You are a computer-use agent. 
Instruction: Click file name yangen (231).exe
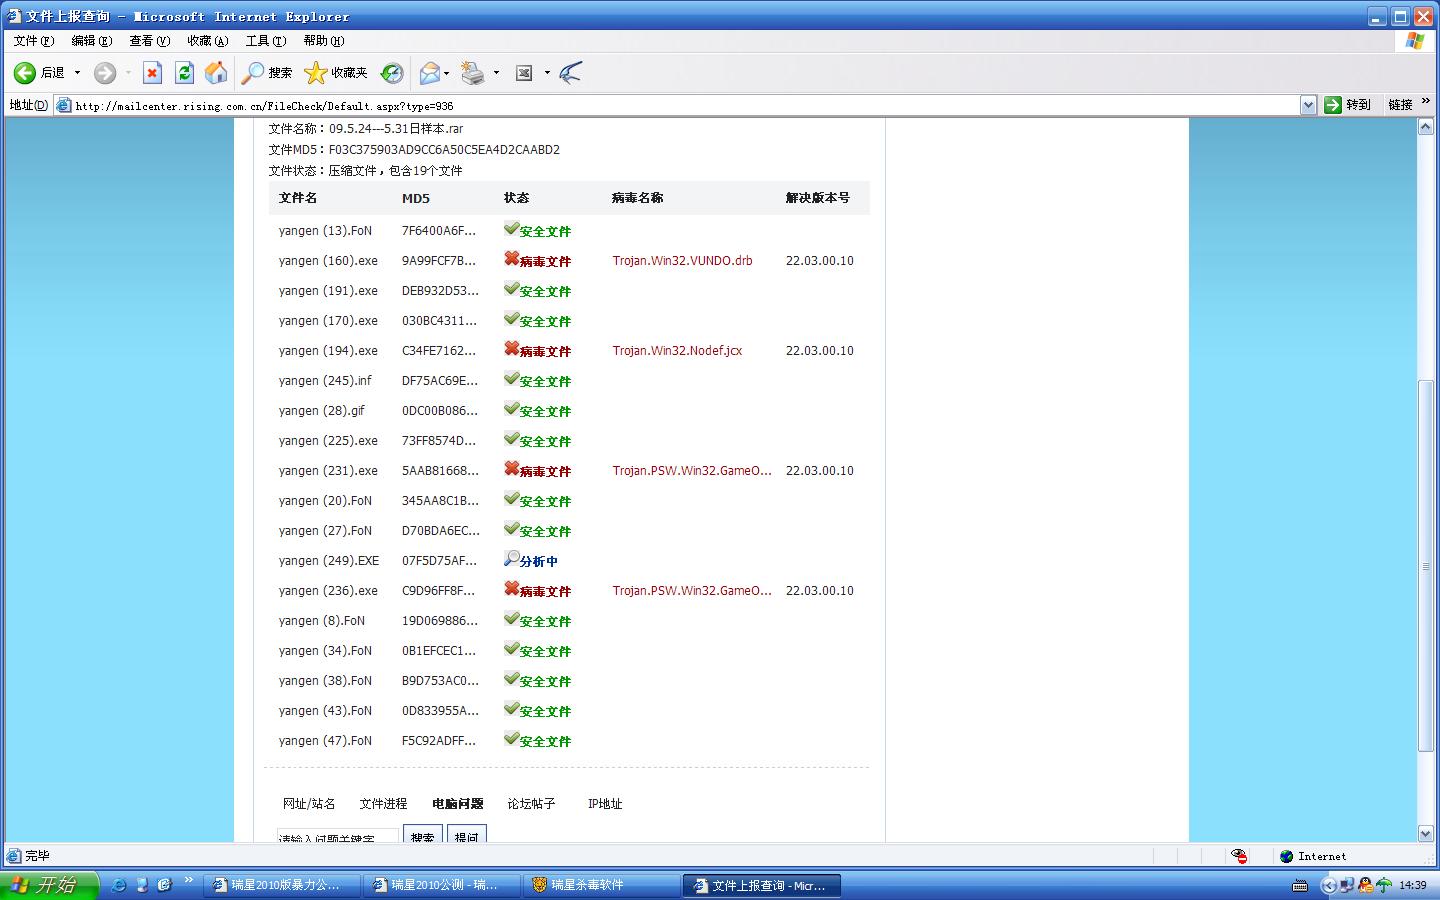pos(328,471)
